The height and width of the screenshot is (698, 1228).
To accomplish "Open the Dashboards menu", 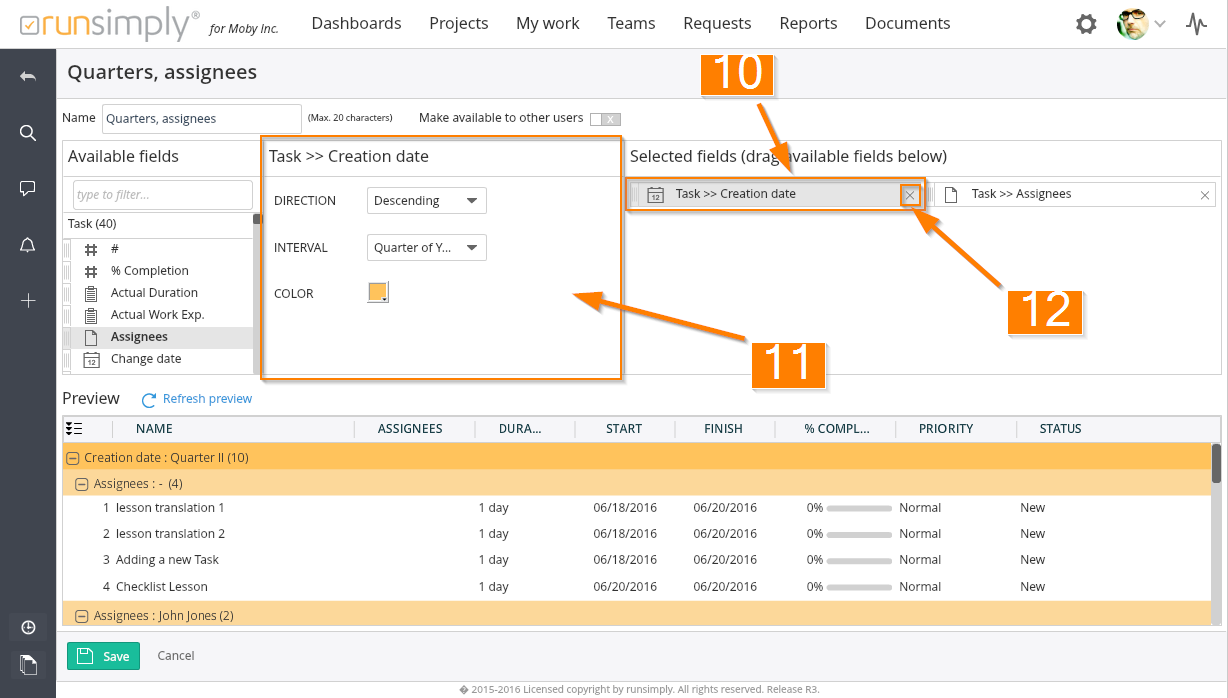I will pyautogui.click(x=356, y=23).
